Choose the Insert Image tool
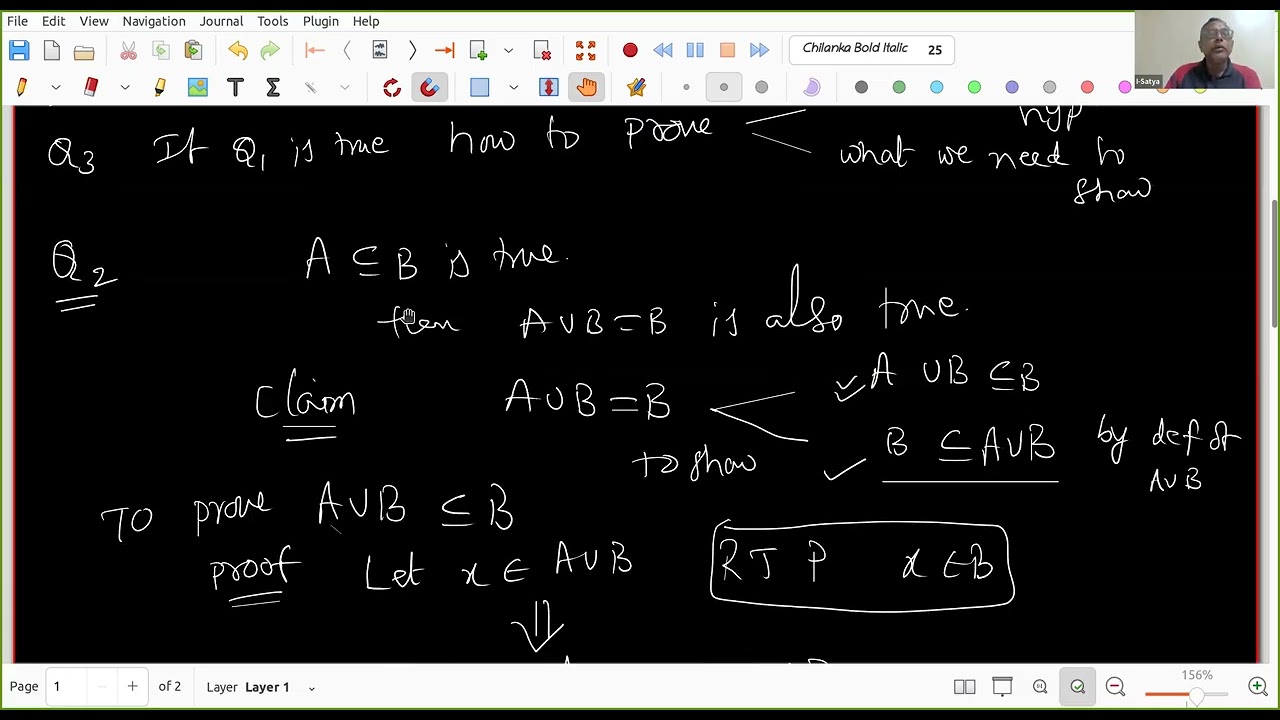This screenshot has width=1280, height=720. coord(198,88)
